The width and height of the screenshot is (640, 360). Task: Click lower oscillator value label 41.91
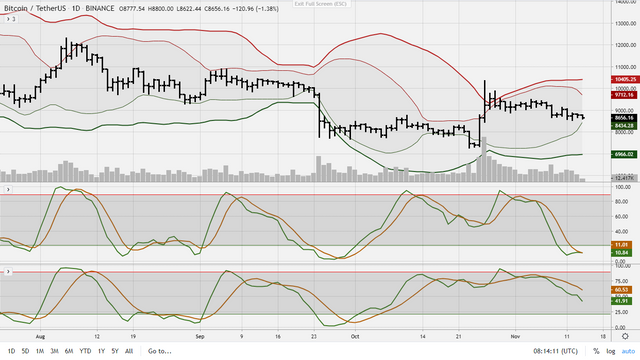pyautogui.click(x=621, y=301)
